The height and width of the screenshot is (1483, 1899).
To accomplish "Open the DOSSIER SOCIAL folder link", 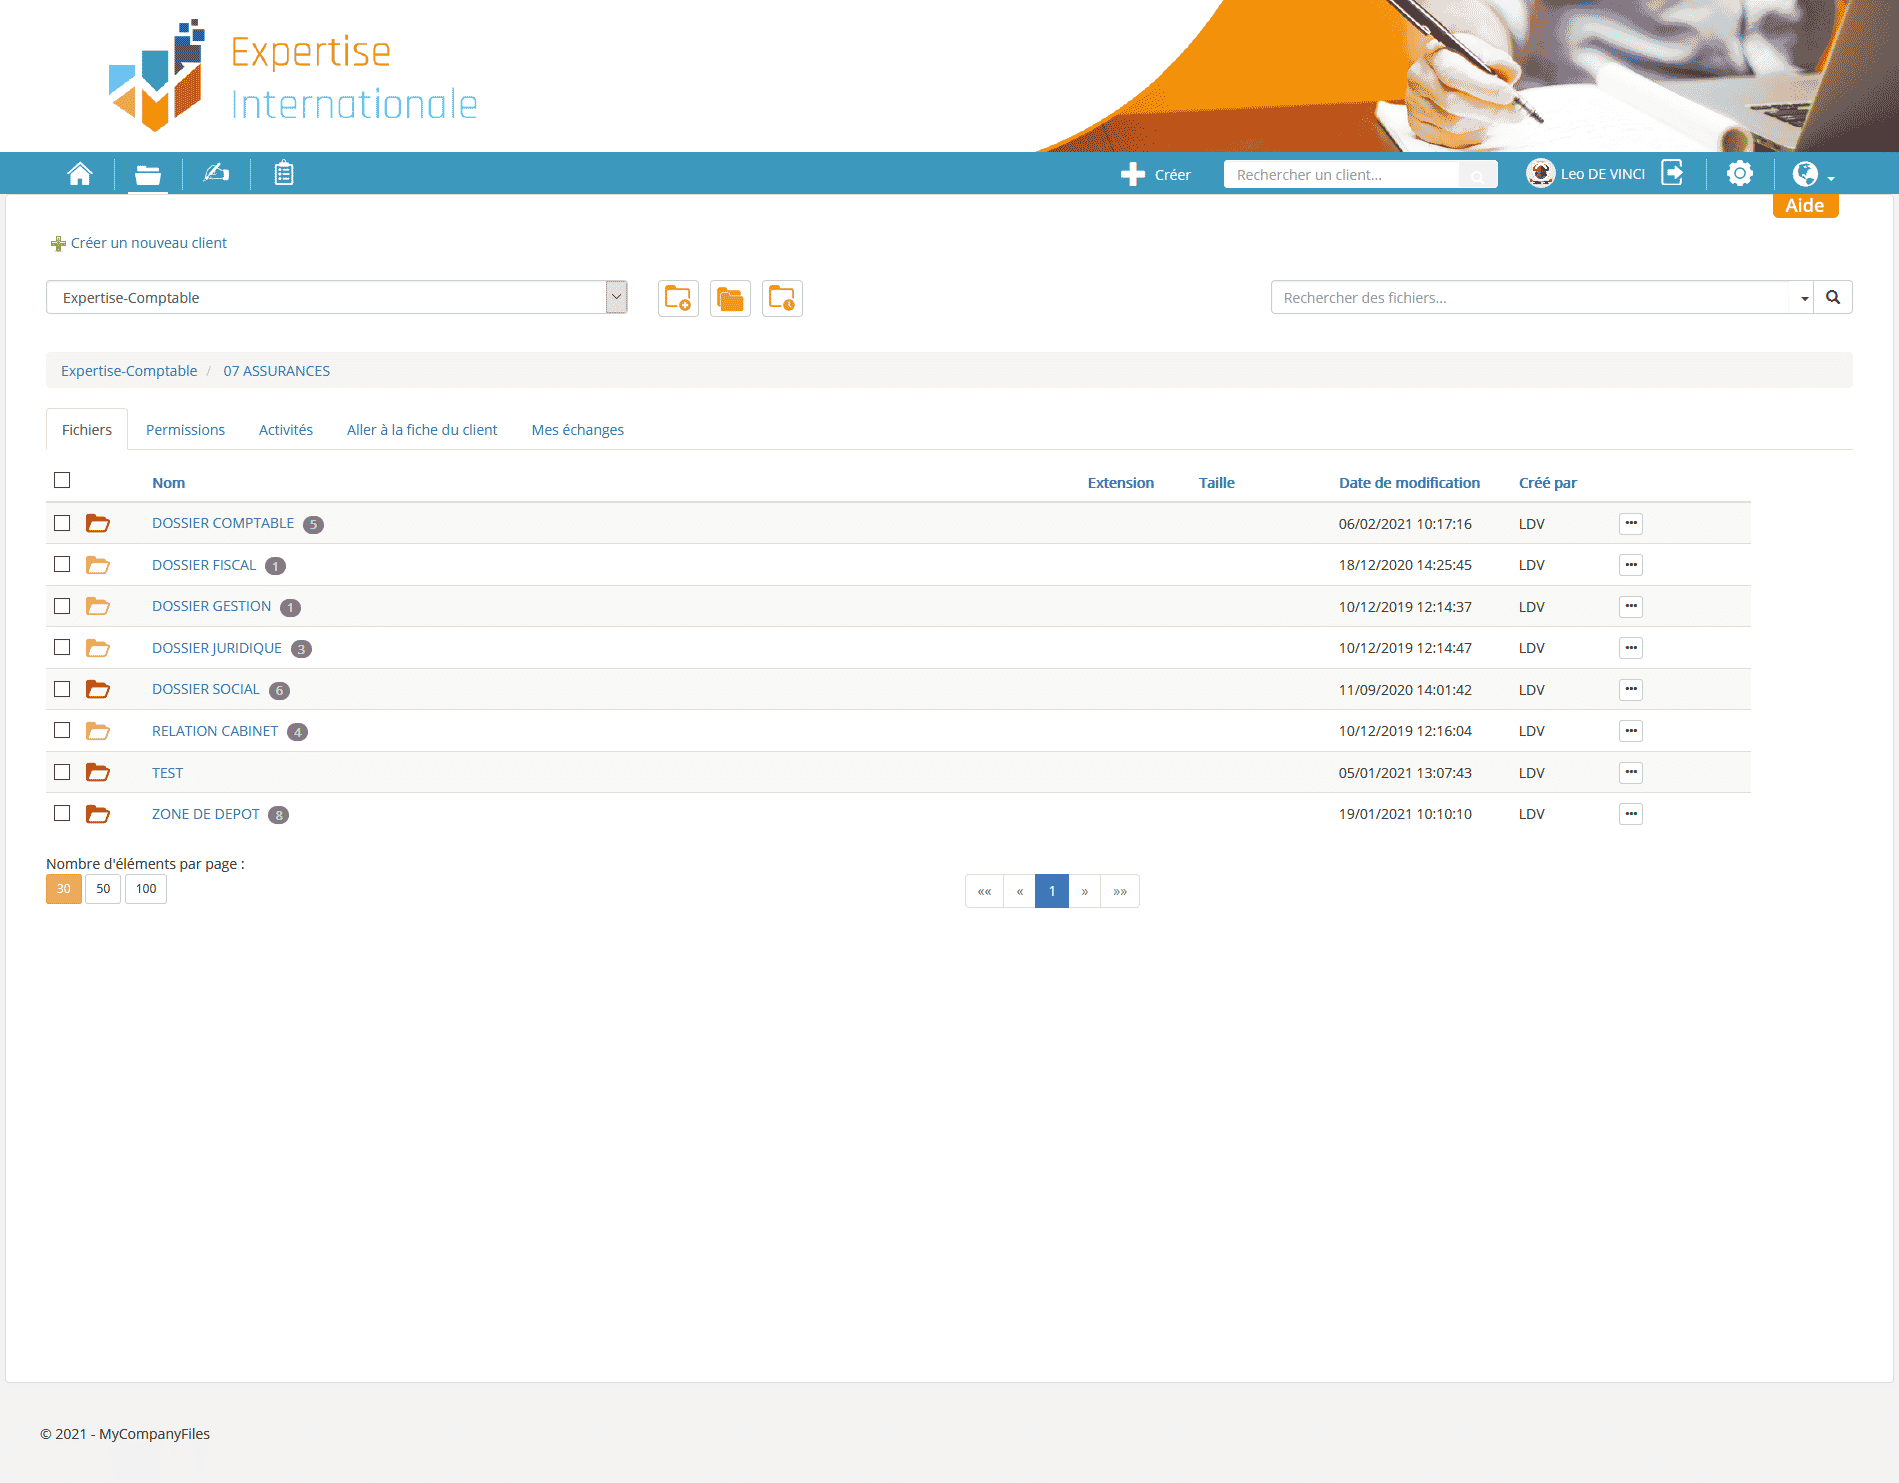I will [206, 689].
